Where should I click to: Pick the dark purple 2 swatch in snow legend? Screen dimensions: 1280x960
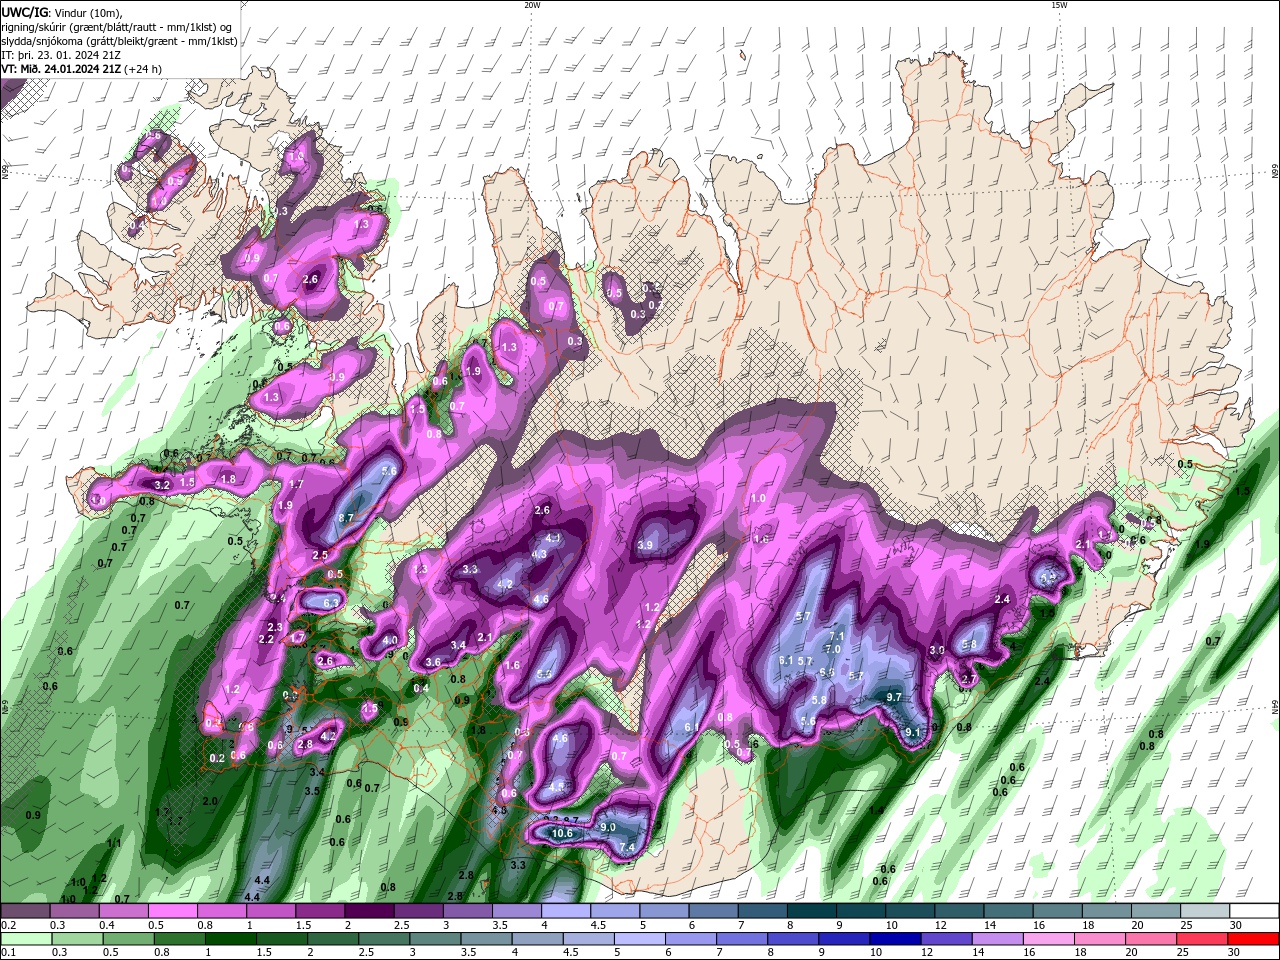point(369,911)
